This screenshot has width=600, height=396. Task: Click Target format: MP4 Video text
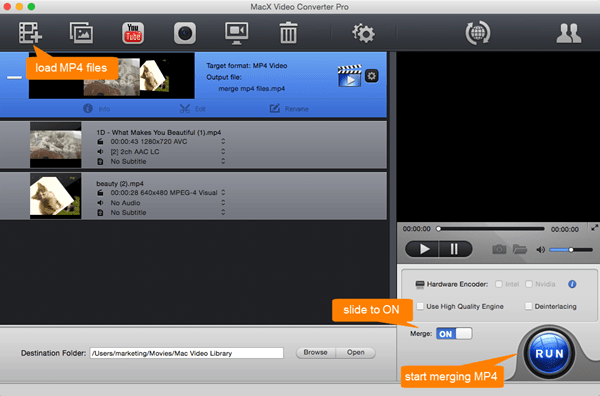click(247, 66)
